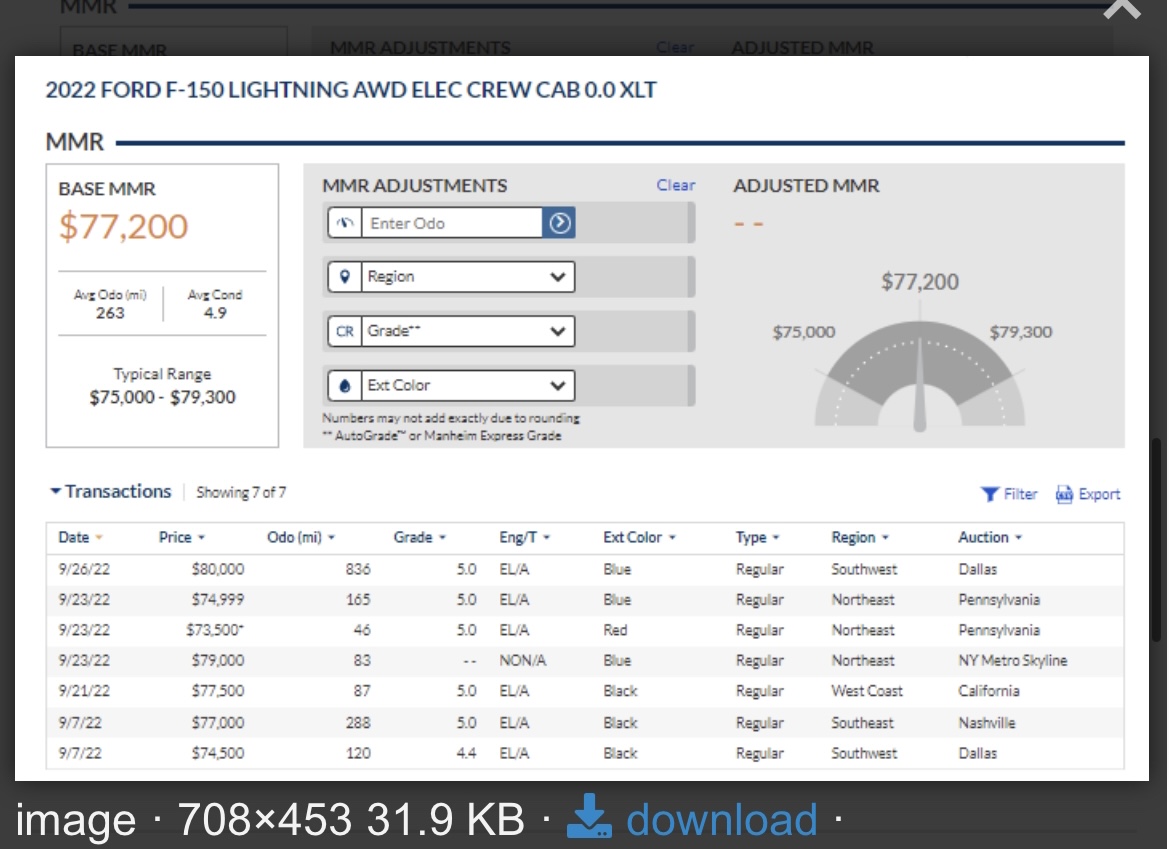Sort transactions by Odo (mi) column
The image size is (1169, 849).
tap(301, 537)
